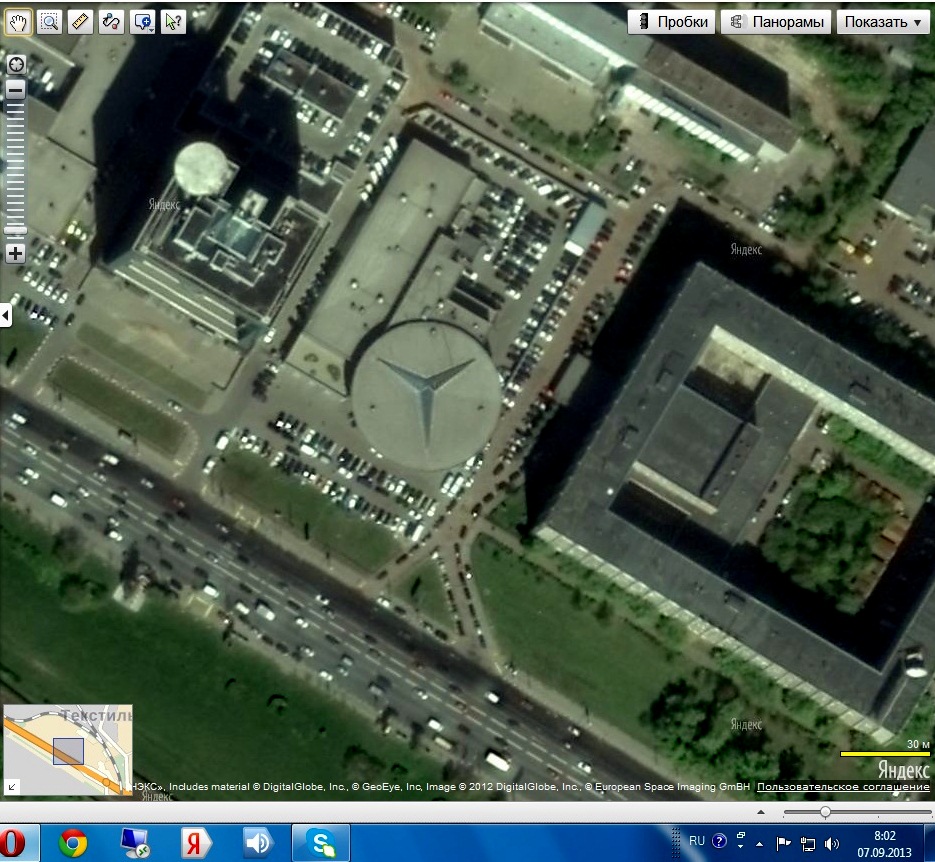Viewport: 935px width, 862px height.
Task: Click the Яндекс logo on the map
Action: 903,770
